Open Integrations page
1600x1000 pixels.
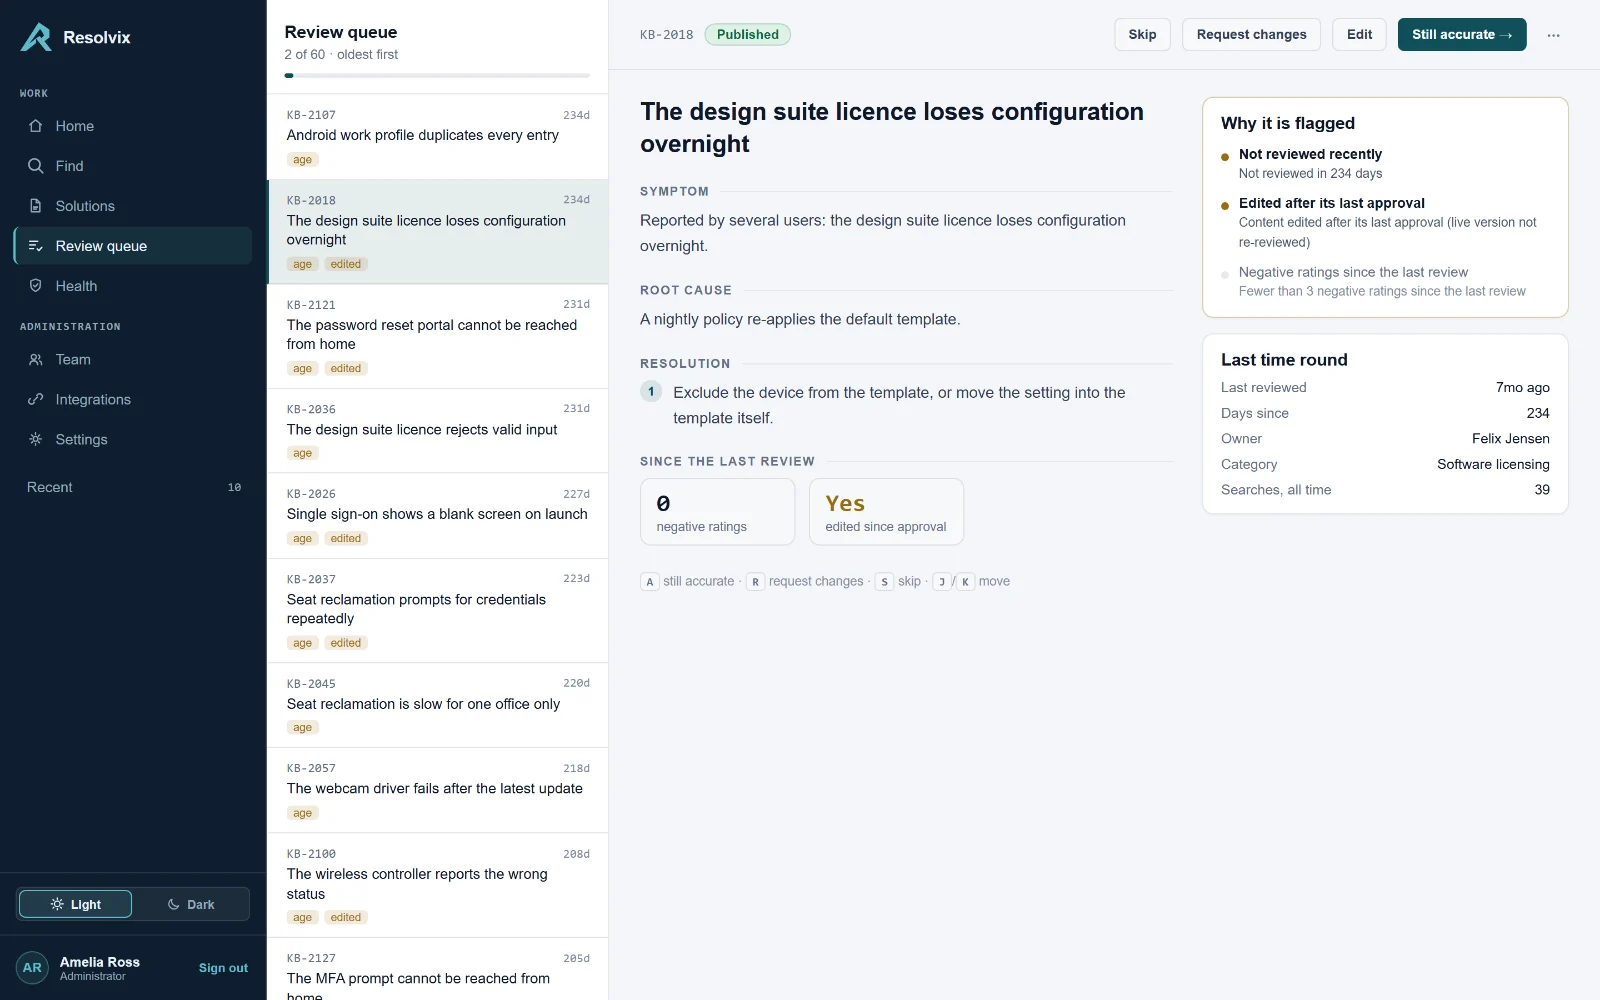(x=132, y=399)
